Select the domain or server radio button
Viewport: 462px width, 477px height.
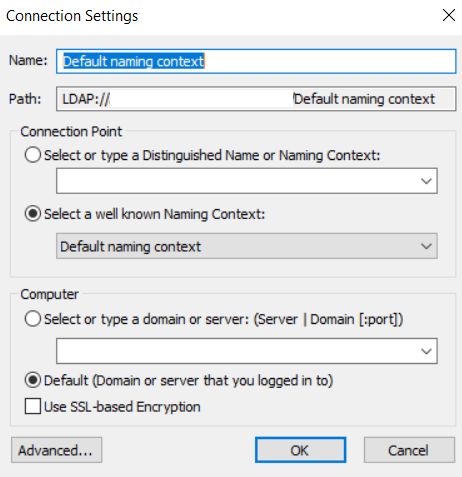pyautogui.click(x=33, y=319)
